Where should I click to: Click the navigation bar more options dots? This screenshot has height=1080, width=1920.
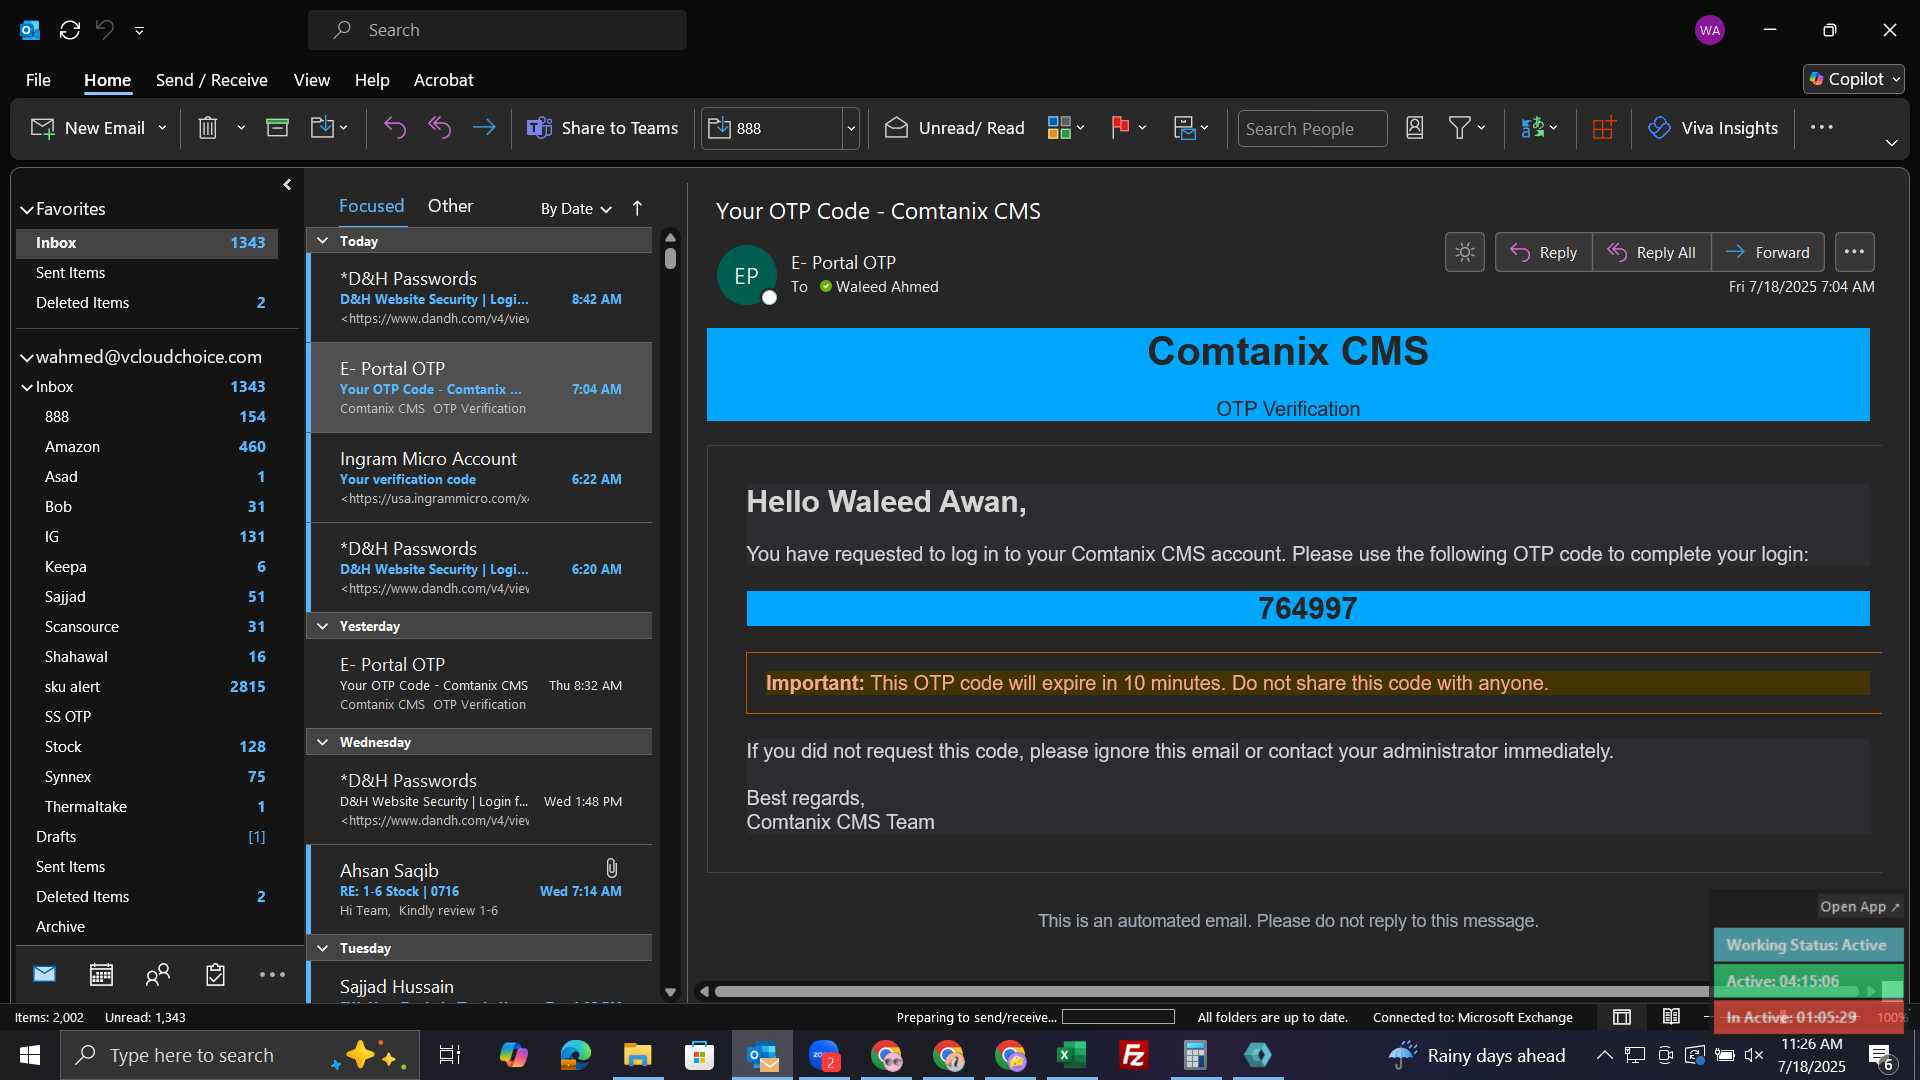pyautogui.click(x=272, y=974)
